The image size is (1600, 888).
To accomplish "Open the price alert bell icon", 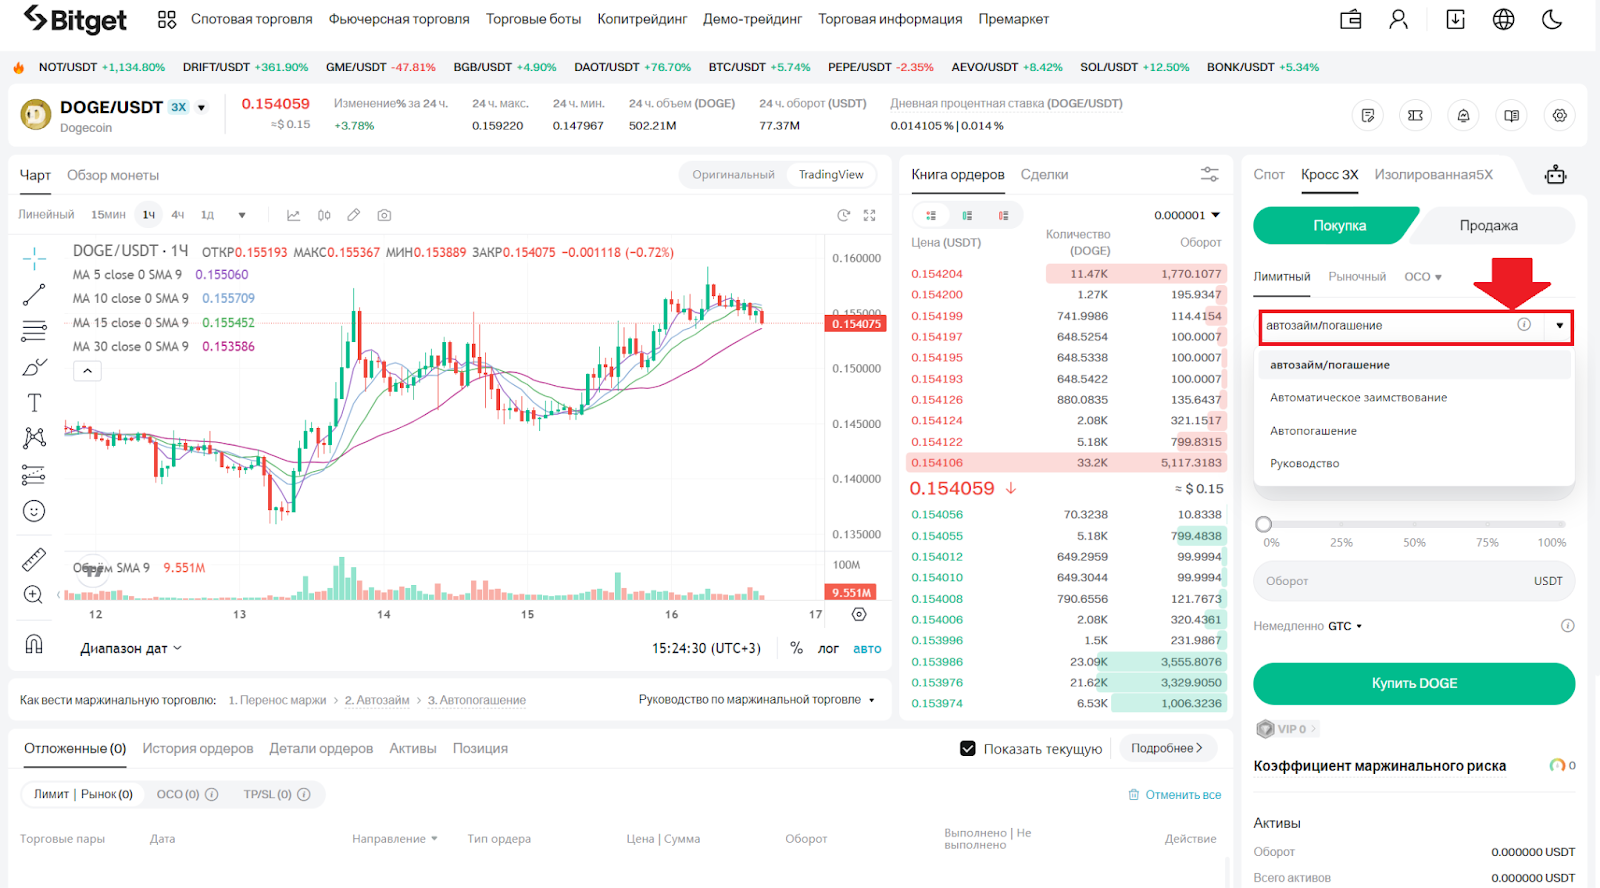I will [1463, 116].
